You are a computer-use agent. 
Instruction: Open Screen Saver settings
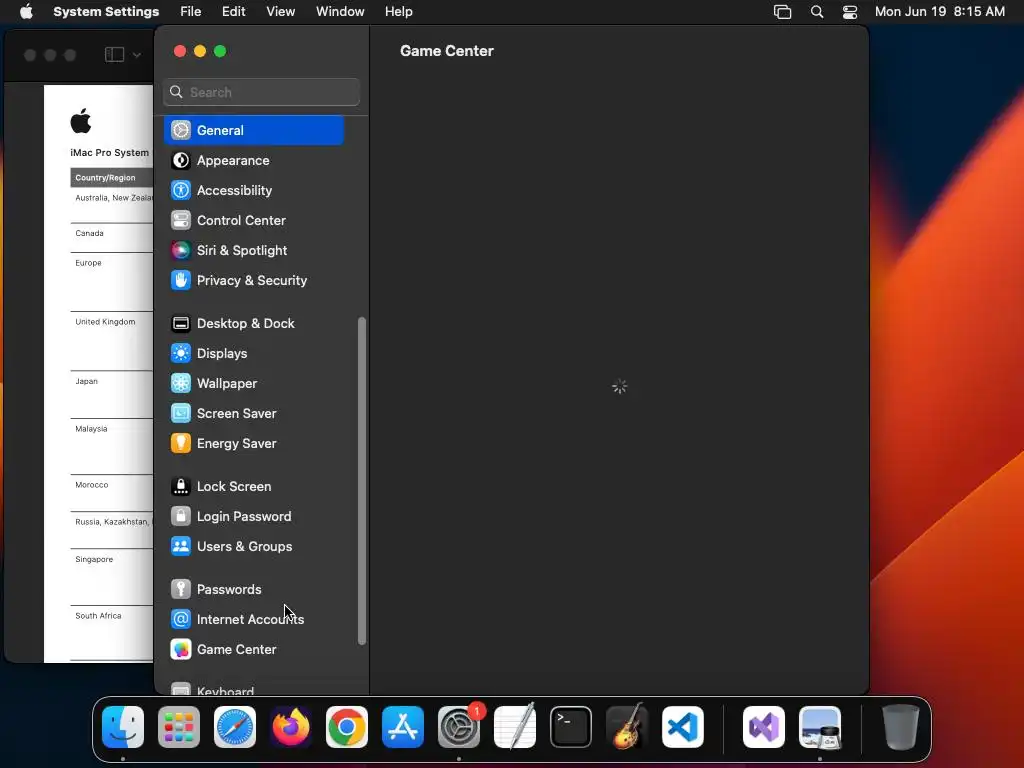(x=254, y=413)
